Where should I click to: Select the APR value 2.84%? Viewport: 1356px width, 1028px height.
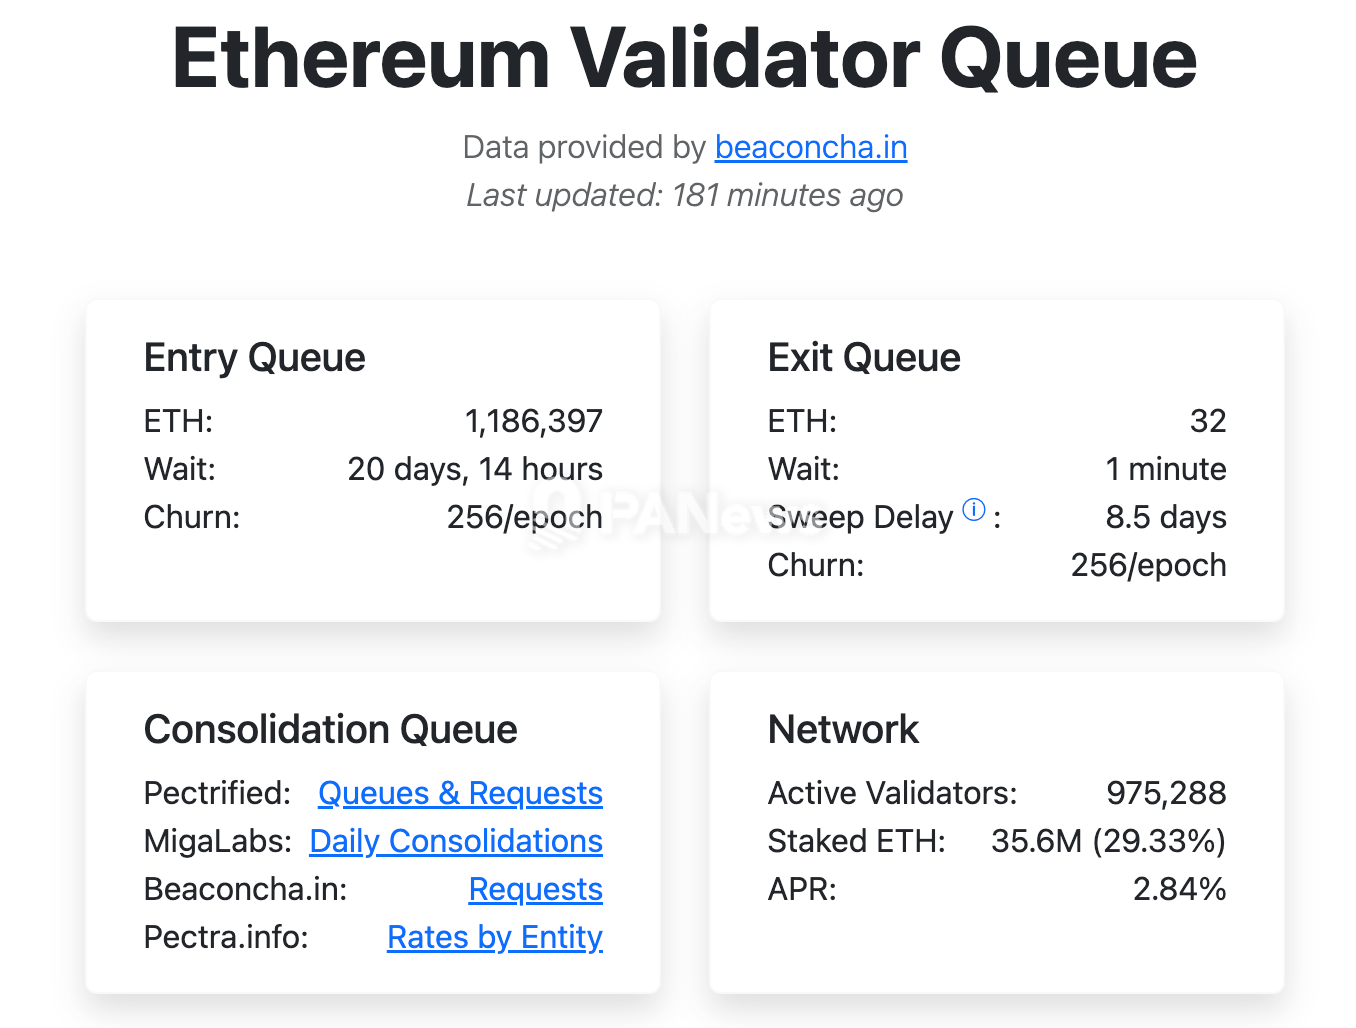pos(1180,889)
